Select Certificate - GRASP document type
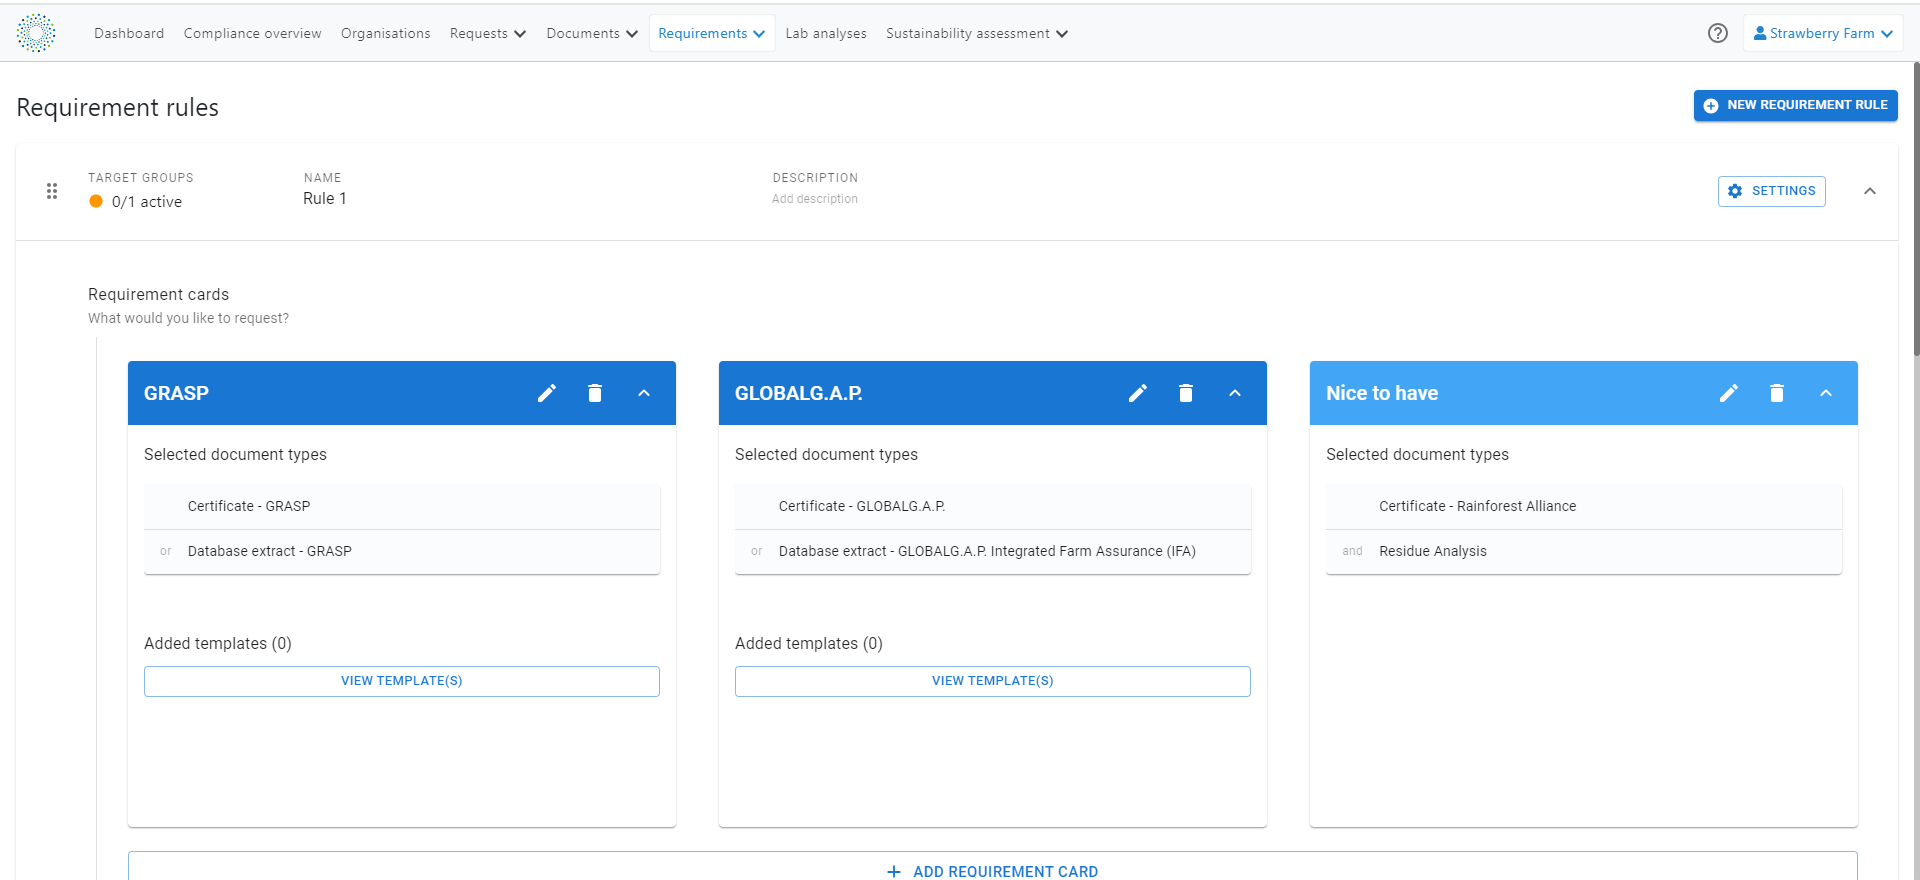1920x880 pixels. pyautogui.click(x=402, y=507)
